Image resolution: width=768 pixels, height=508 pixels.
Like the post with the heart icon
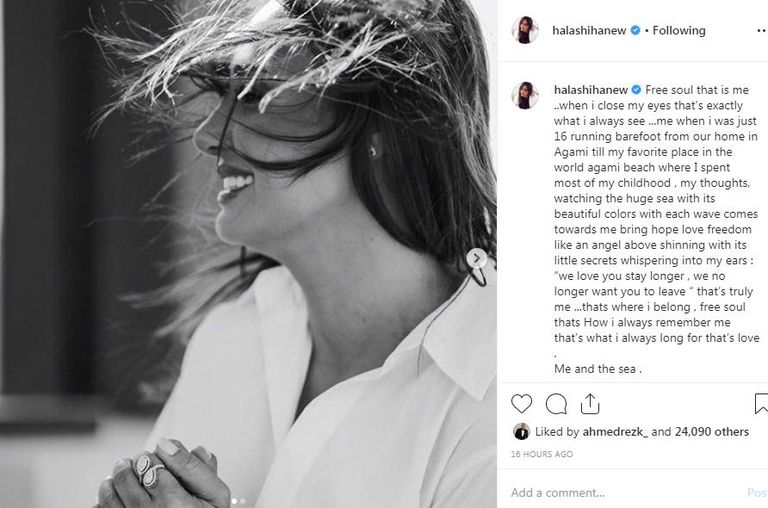tap(521, 404)
